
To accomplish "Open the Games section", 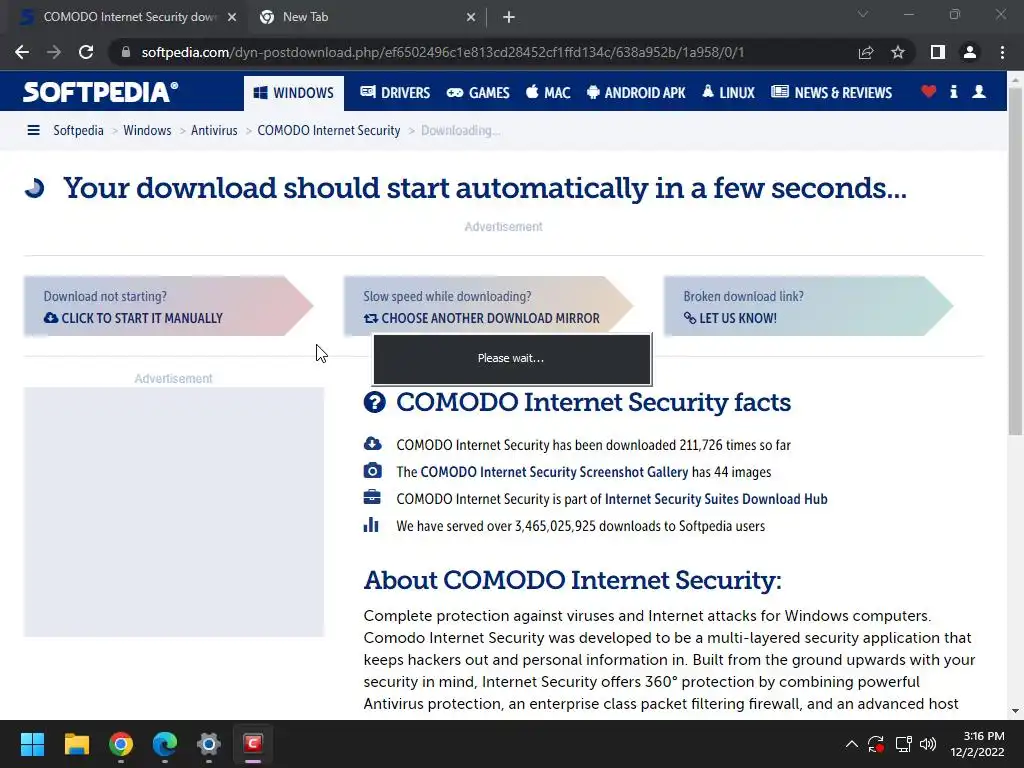I will [478, 93].
